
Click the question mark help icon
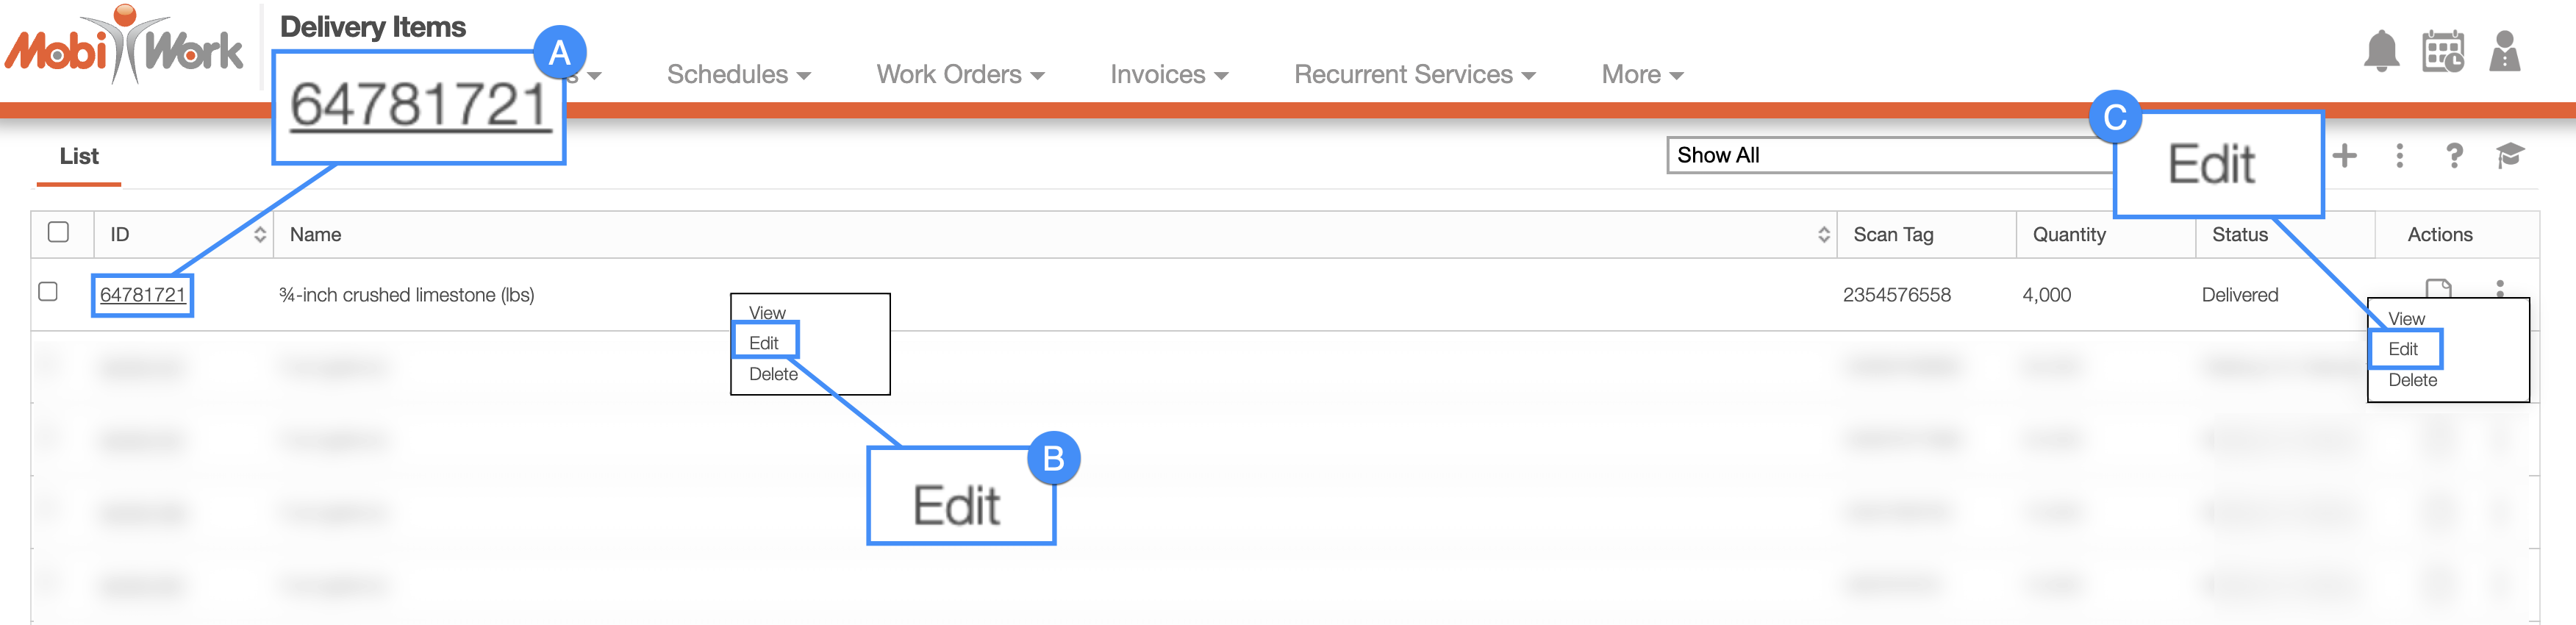[2454, 155]
